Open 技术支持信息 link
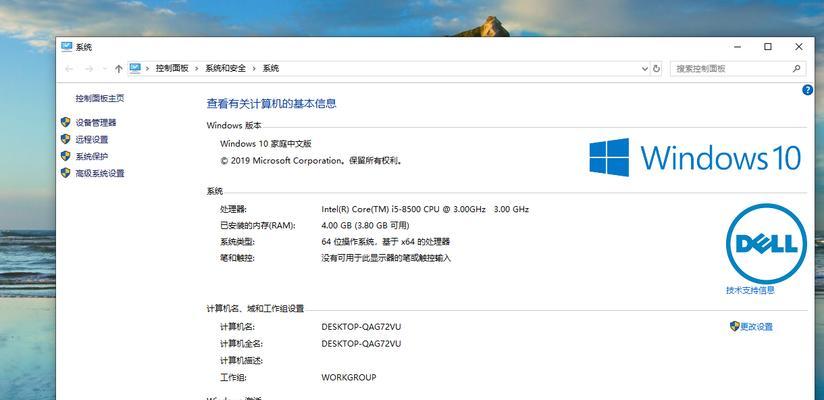 point(750,290)
